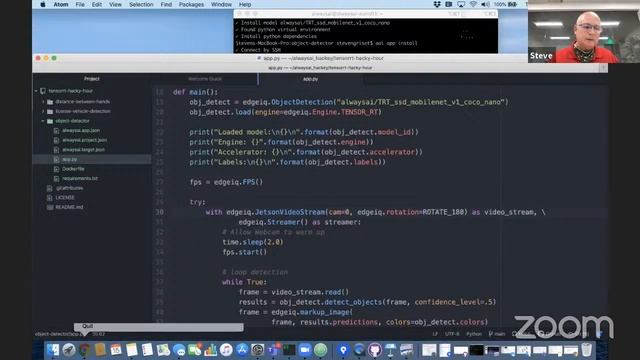
Task: Expand the license-vehicle-detection folder
Action: point(43,111)
